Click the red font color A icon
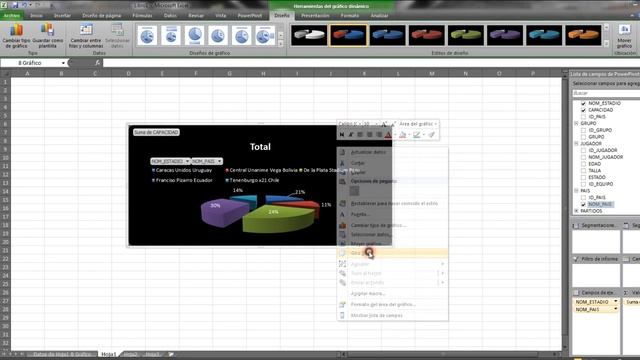The height and width of the screenshot is (360, 640). coord(388,134)
